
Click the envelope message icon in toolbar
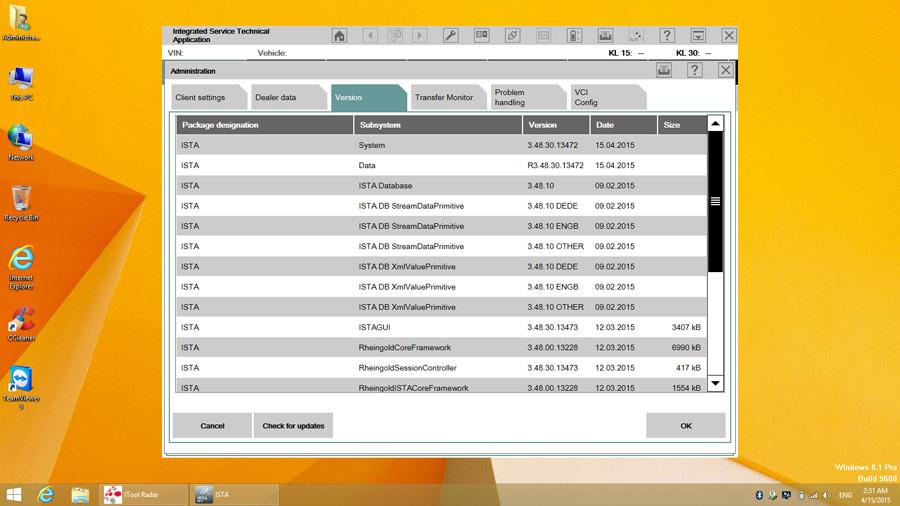tap(543, 36)
